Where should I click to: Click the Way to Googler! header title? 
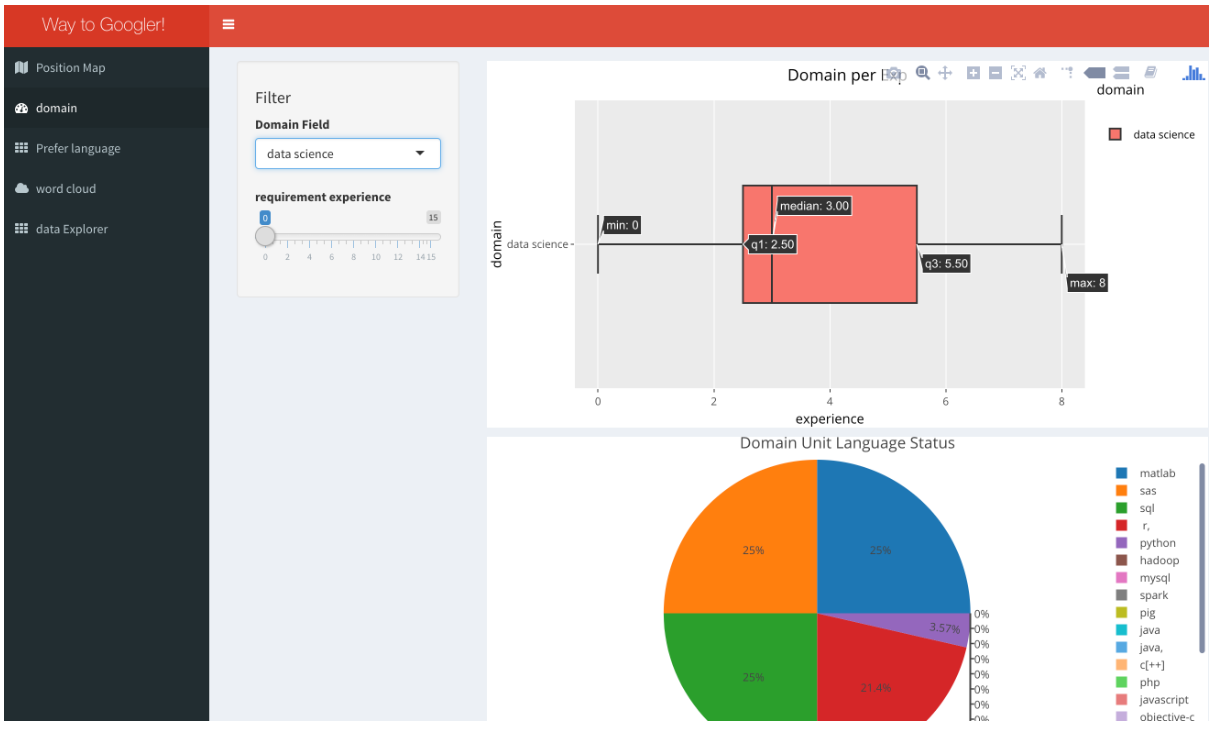(104, 25)
